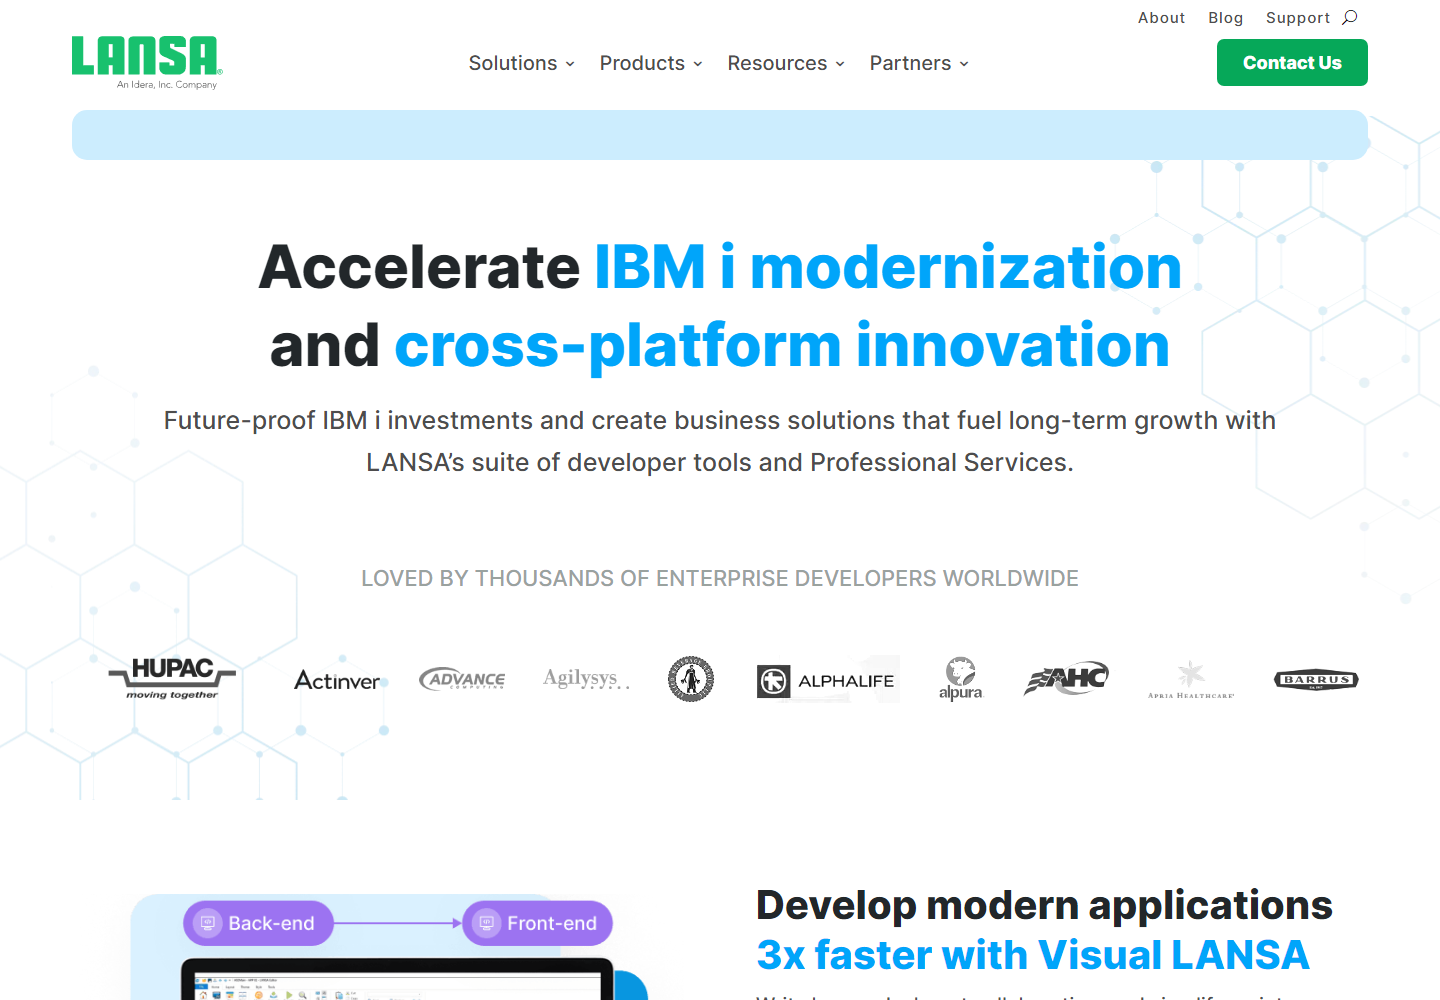
Task: Click the BARRUS logo
Action: [x=1316, y=680]
